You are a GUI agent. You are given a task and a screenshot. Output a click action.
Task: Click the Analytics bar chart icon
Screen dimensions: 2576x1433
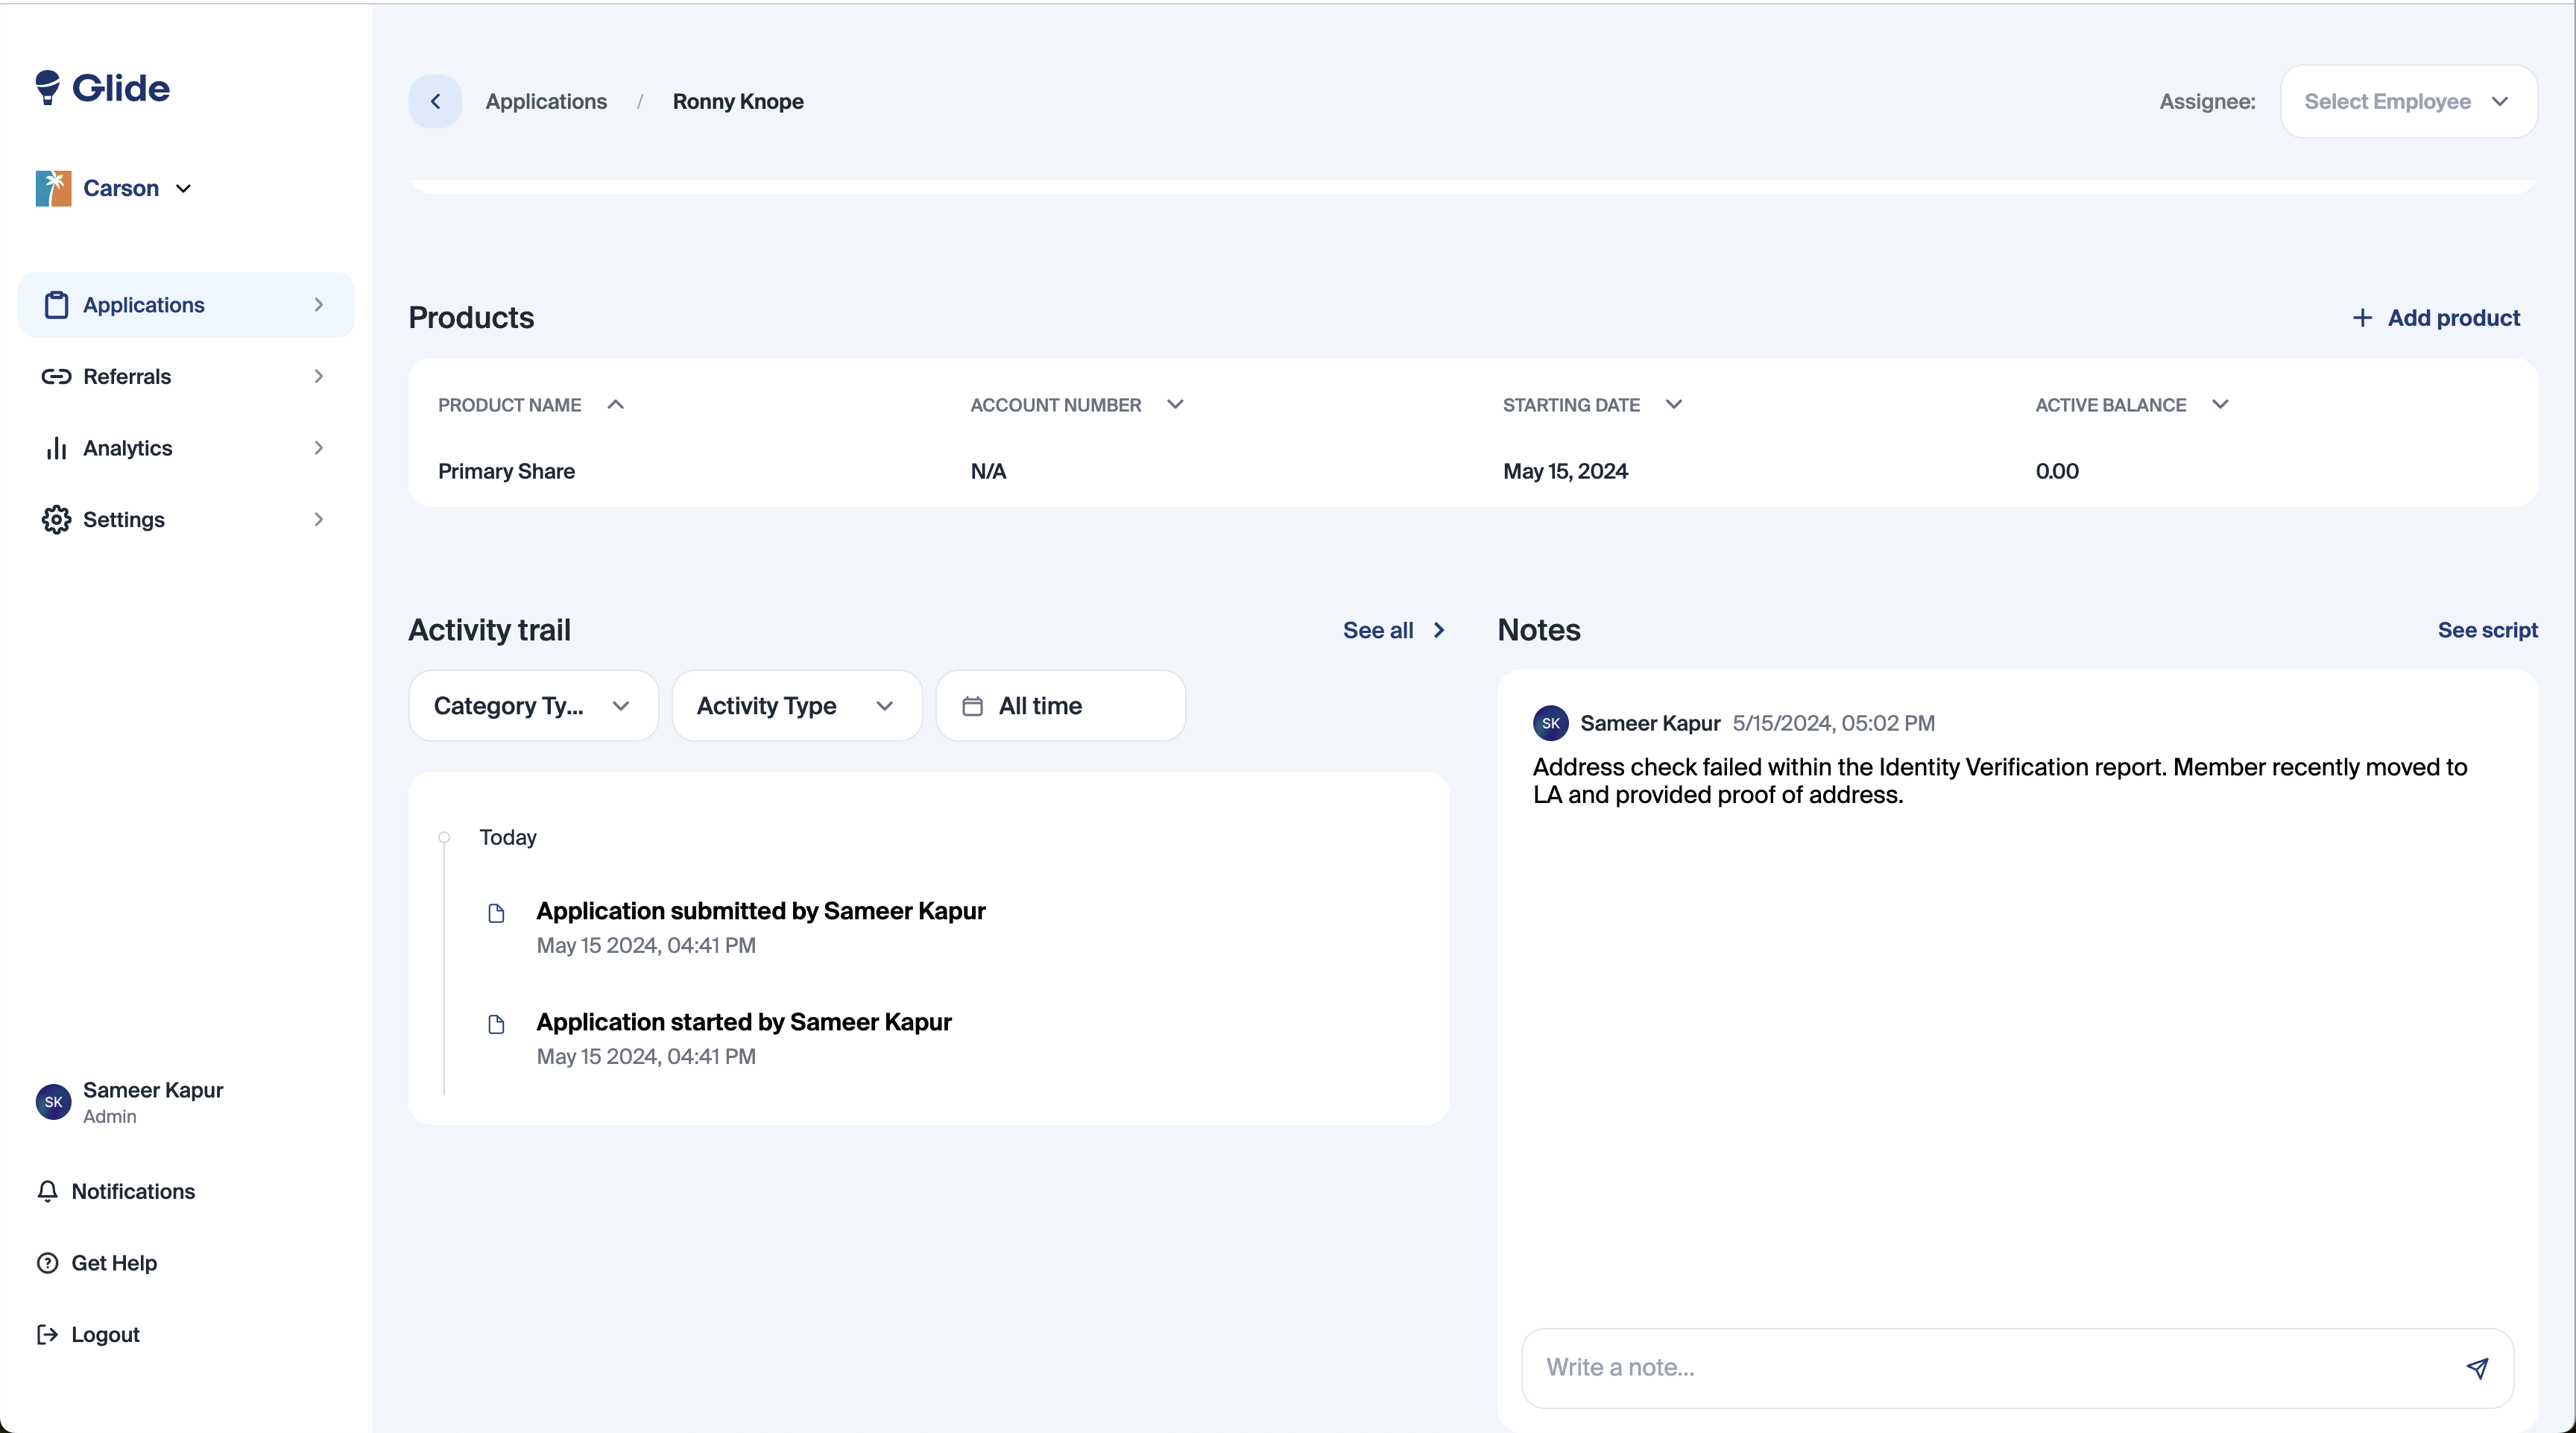(56, 448)
